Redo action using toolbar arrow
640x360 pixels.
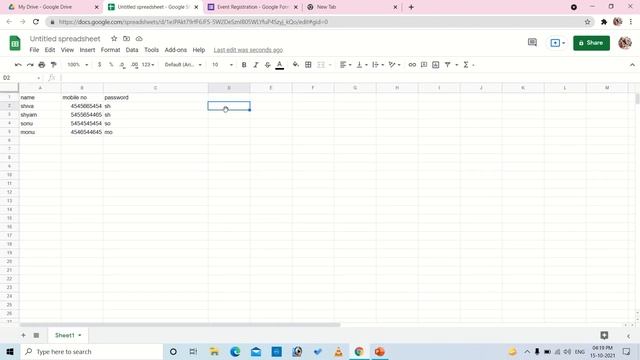pos(30,65)
